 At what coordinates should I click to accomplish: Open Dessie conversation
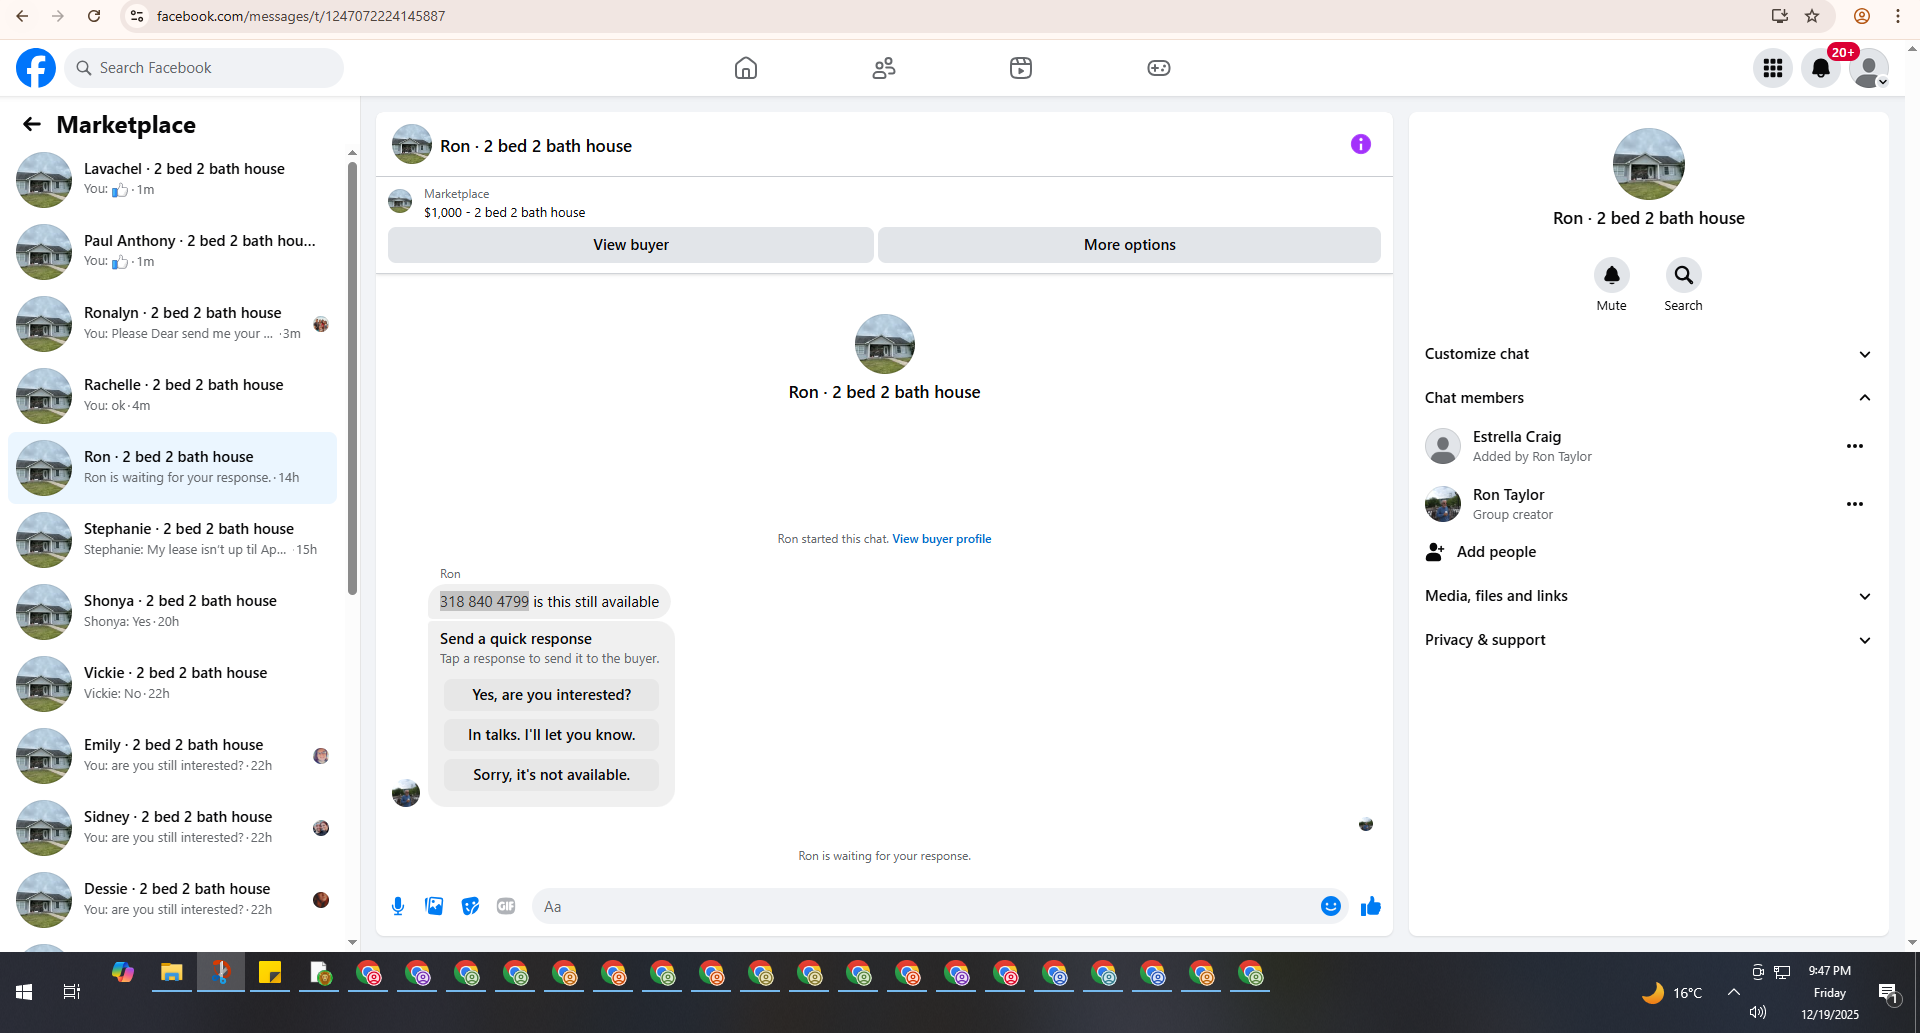pos(172,900)
